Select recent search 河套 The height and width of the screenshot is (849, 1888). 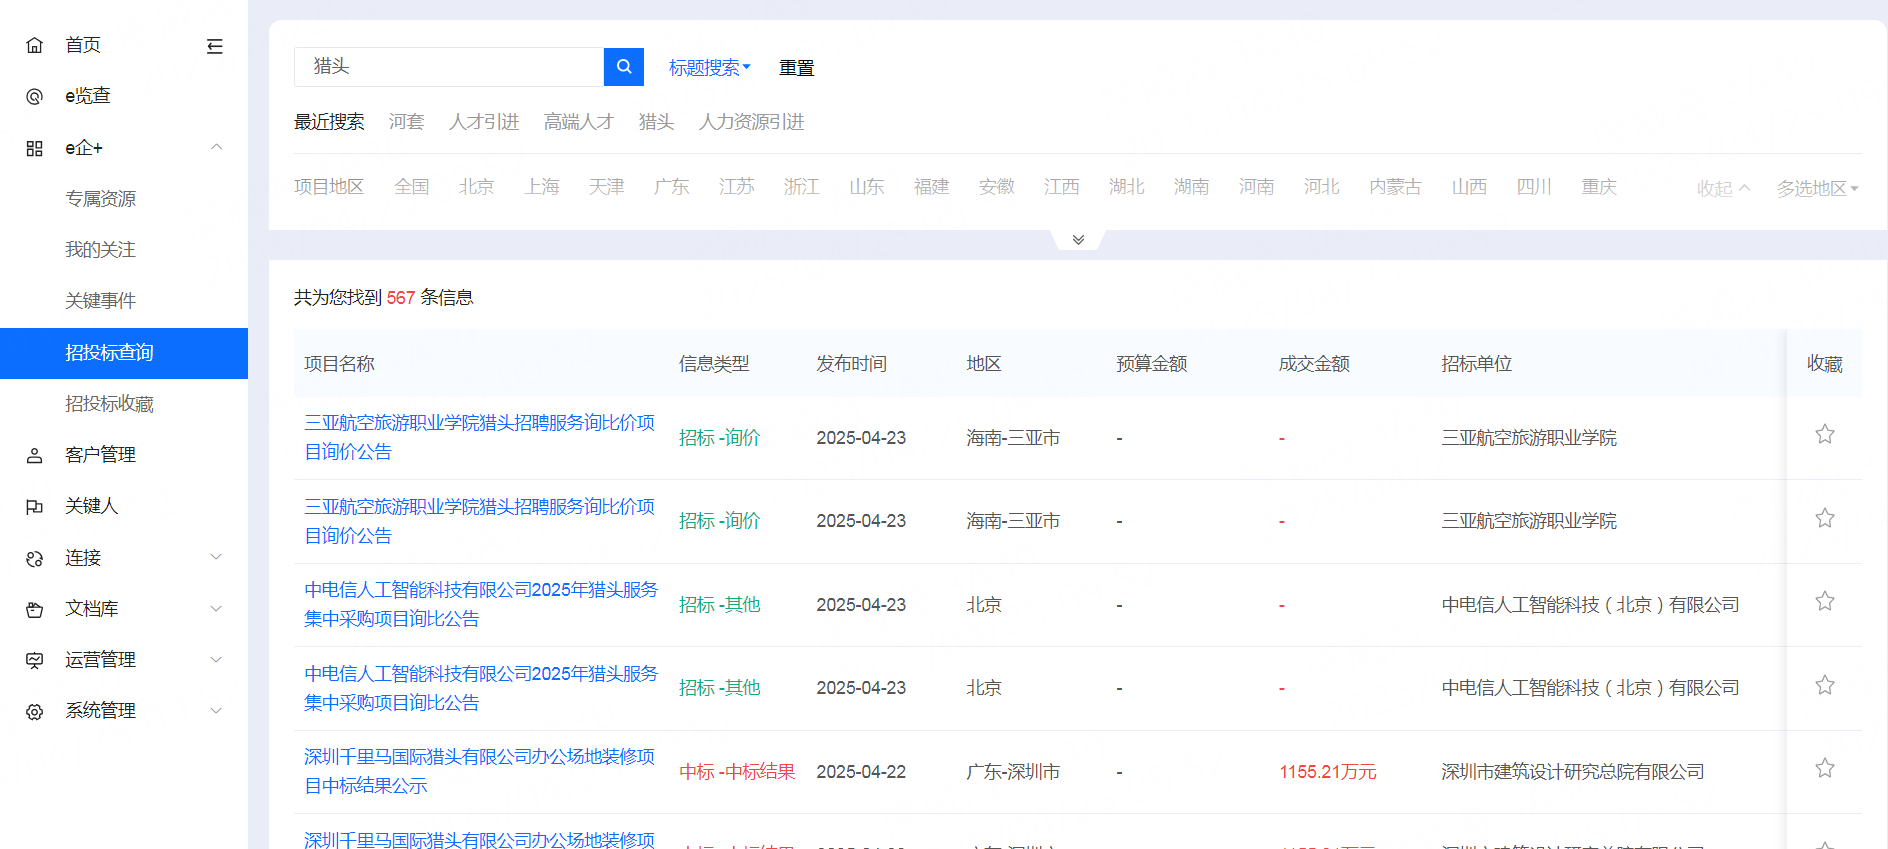pos(407,122)
